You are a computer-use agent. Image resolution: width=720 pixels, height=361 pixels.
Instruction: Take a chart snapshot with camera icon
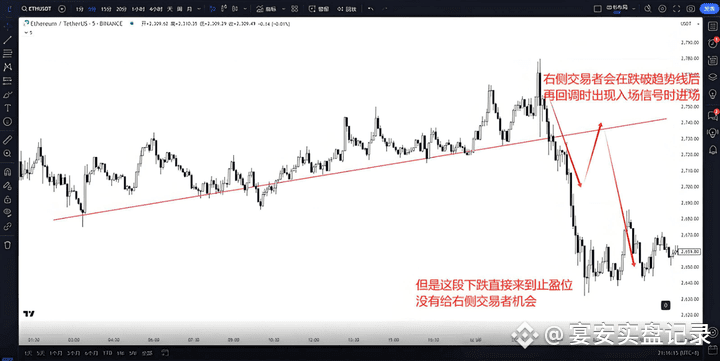(x=691, y=8)
